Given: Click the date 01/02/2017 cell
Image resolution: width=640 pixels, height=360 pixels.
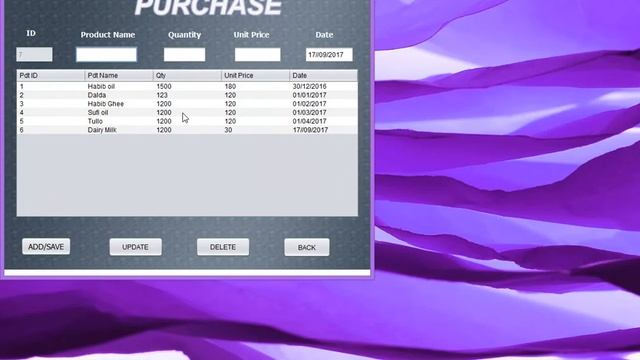Looking at the screenshot, I should coord(309,104).
